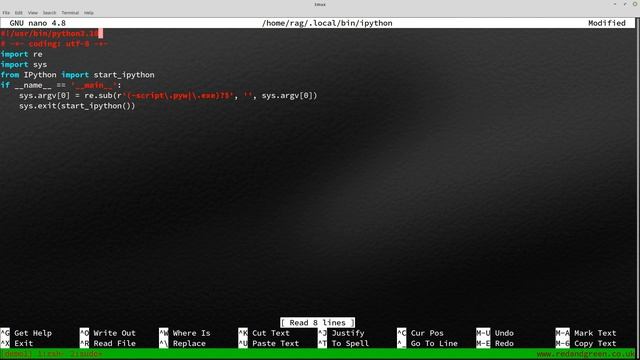Open the Terminal menu

click(x=70, y=13)
